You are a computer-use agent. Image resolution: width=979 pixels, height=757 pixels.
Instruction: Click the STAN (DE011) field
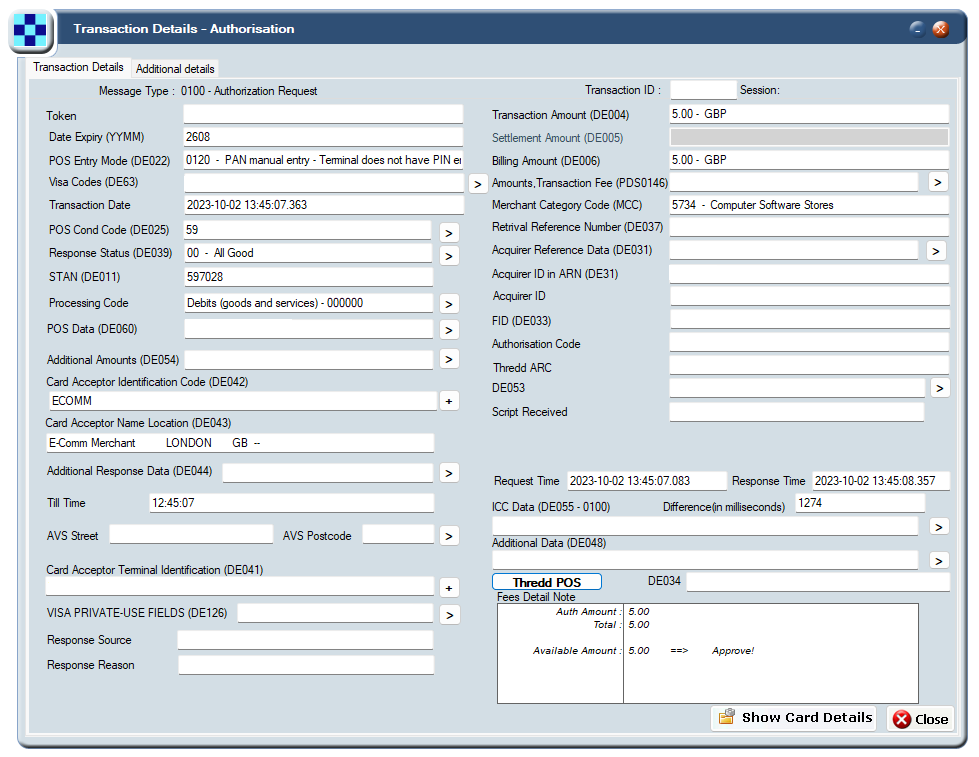[308, 277]
